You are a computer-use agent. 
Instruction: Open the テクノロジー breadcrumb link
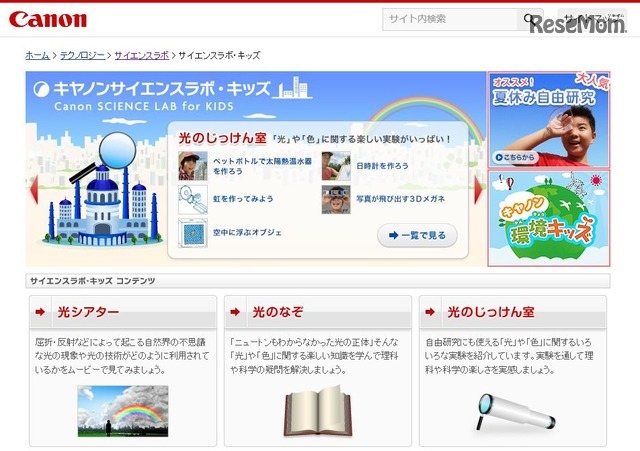tap(82, 56)
